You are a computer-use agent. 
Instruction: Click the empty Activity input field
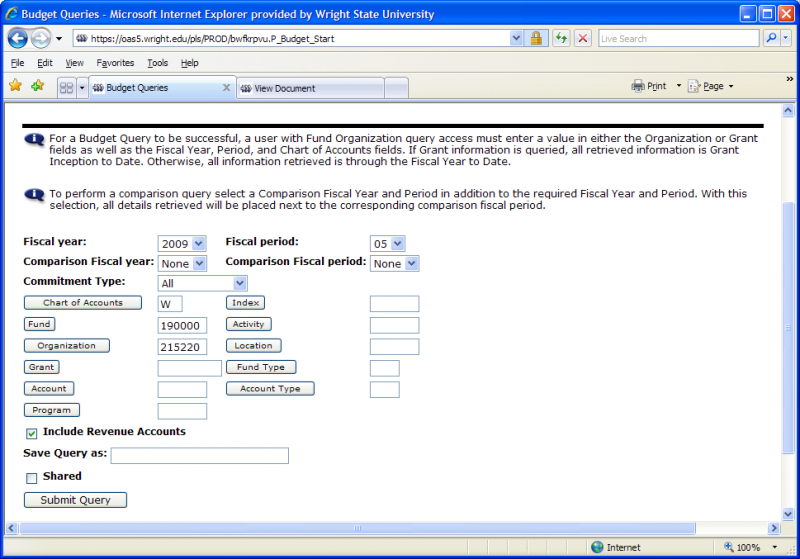coord(394,325)
